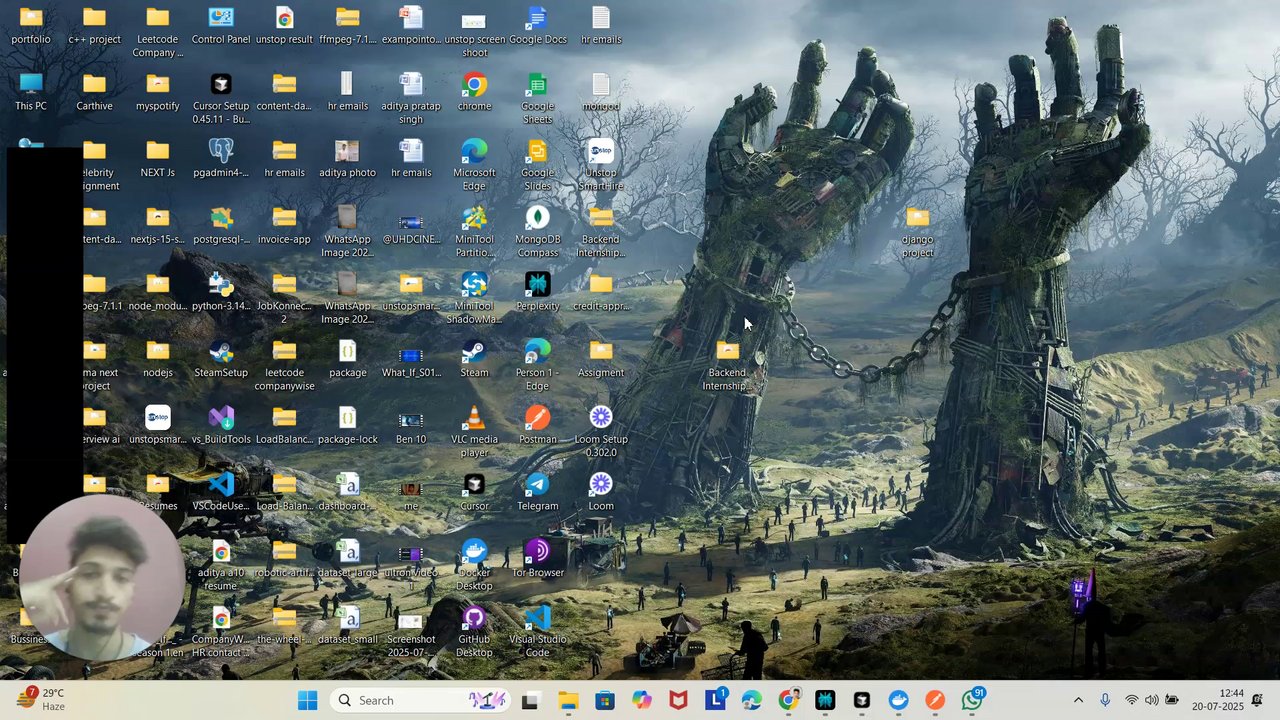Open the 29°C Haze weather widget
Image resolution: width=1280 pixels, height=720 pixels.
(x=40, y=699)
